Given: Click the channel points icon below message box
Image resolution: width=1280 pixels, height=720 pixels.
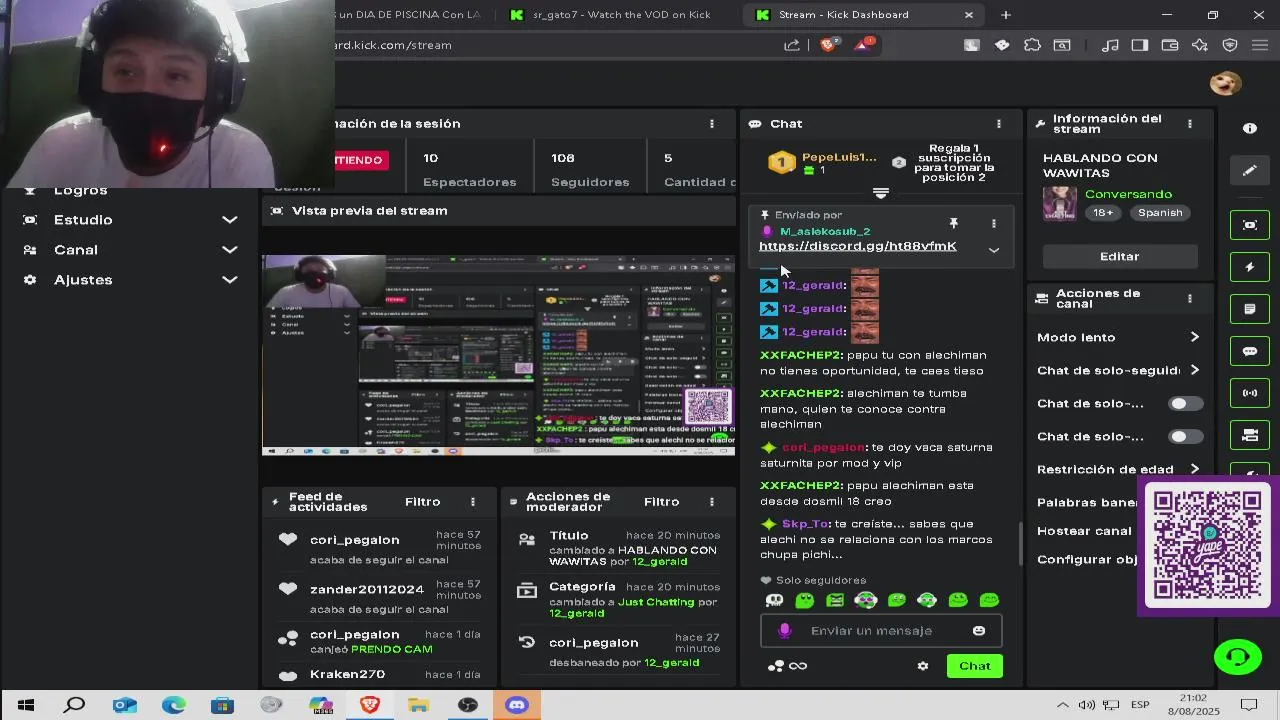Looking at the screenshot, I should click(x=775, y=666).
